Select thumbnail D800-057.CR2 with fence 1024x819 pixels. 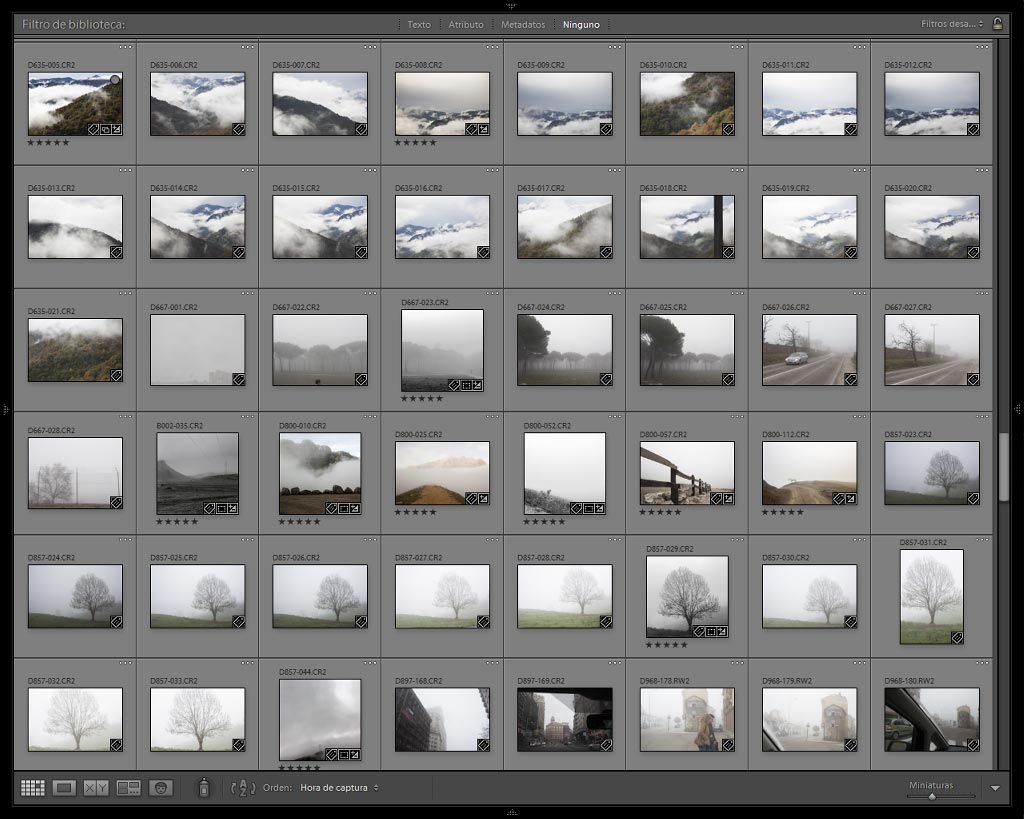(687, 473)
